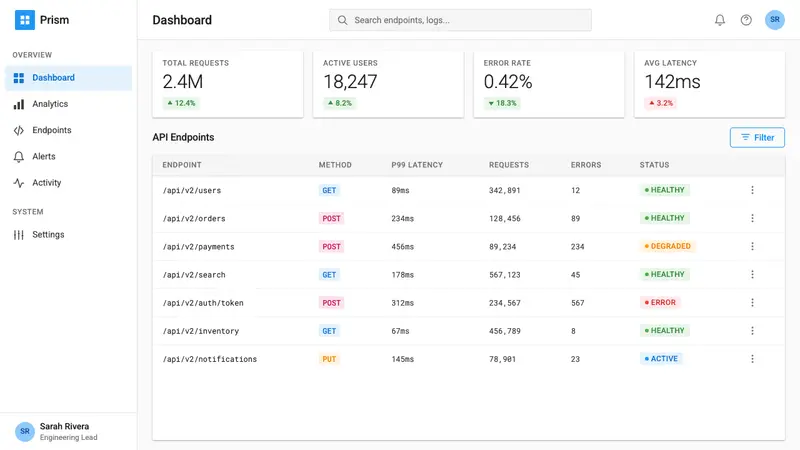Click the DEGRADED status badge
The width and height of the screenshot is (800, 450).
(667, 246)
